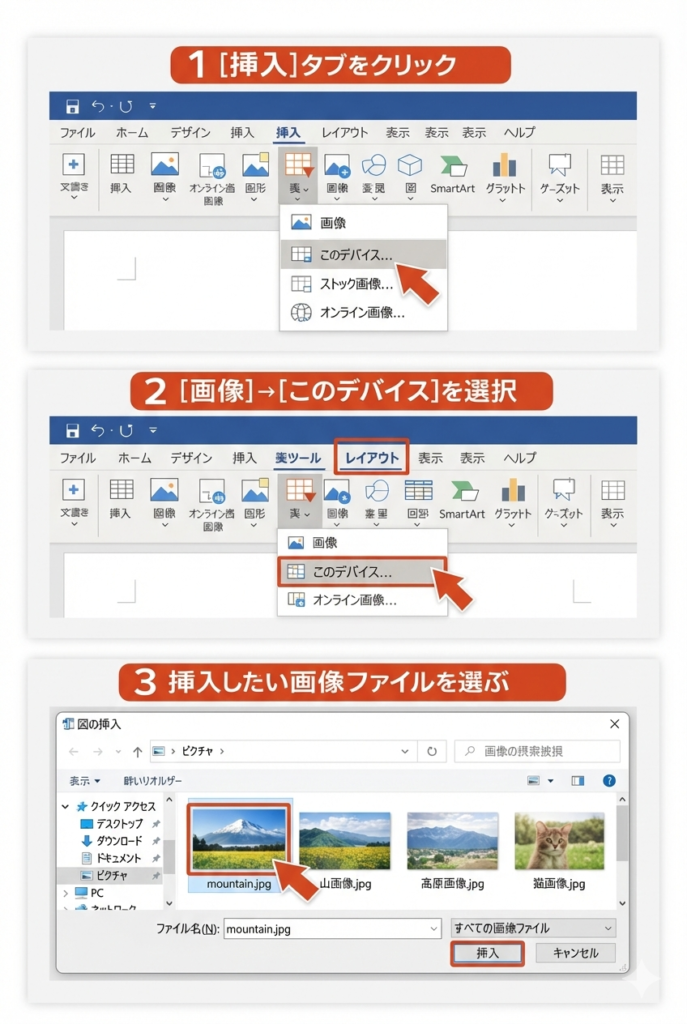The height and width of the screenshot is (1024, 687).
Task: Click the オンライン画像 ribbon button in the top Word window
Action: point(212,177)
